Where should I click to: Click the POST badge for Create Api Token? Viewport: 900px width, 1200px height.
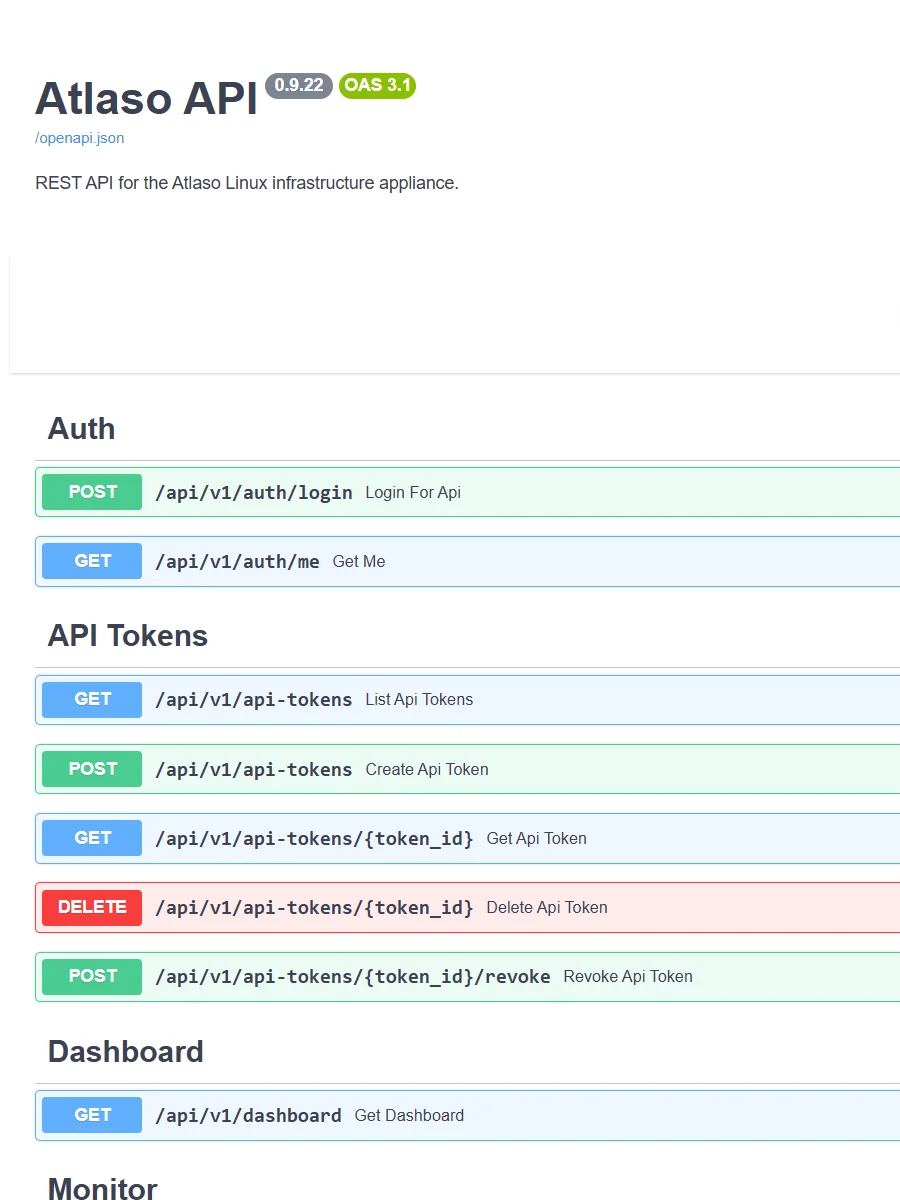92,769
